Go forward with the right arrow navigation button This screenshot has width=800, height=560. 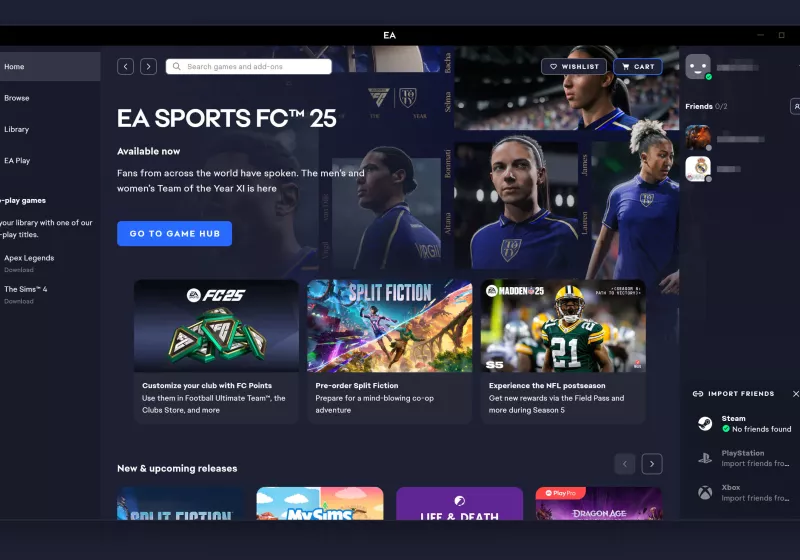pyautogui.click(x=148, y=67)
